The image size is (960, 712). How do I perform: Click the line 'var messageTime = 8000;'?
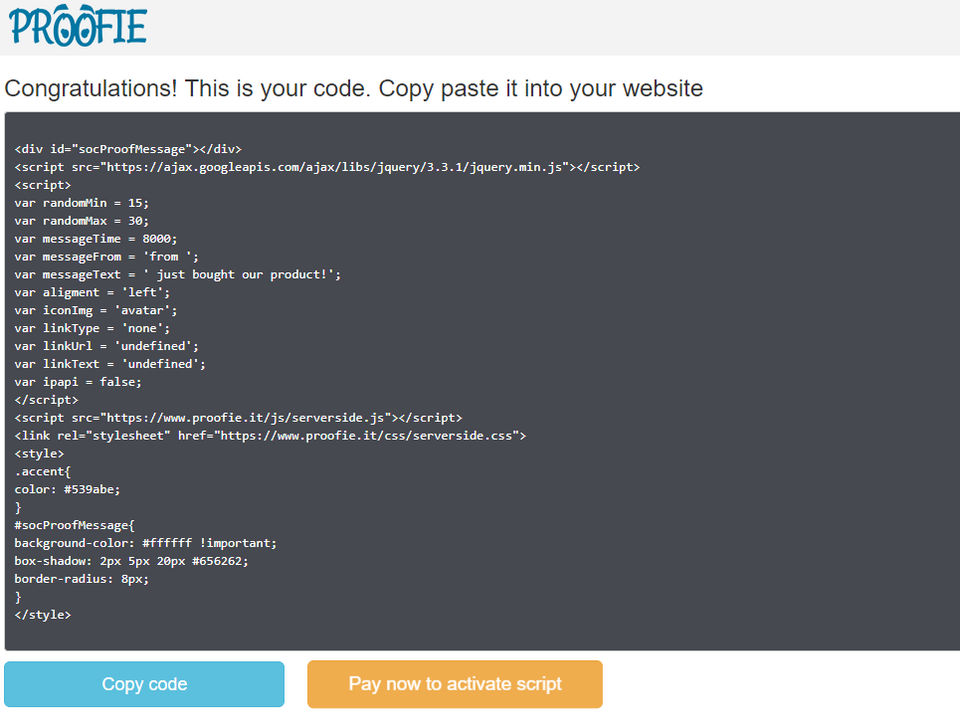coord(96,239)
